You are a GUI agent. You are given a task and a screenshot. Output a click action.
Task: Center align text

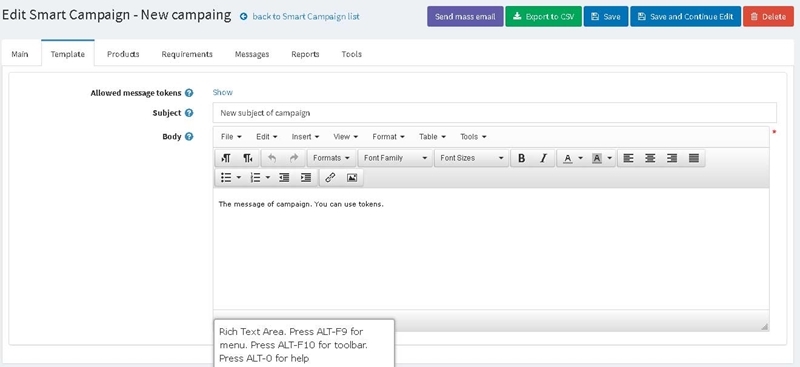click(x=650, y=158)
